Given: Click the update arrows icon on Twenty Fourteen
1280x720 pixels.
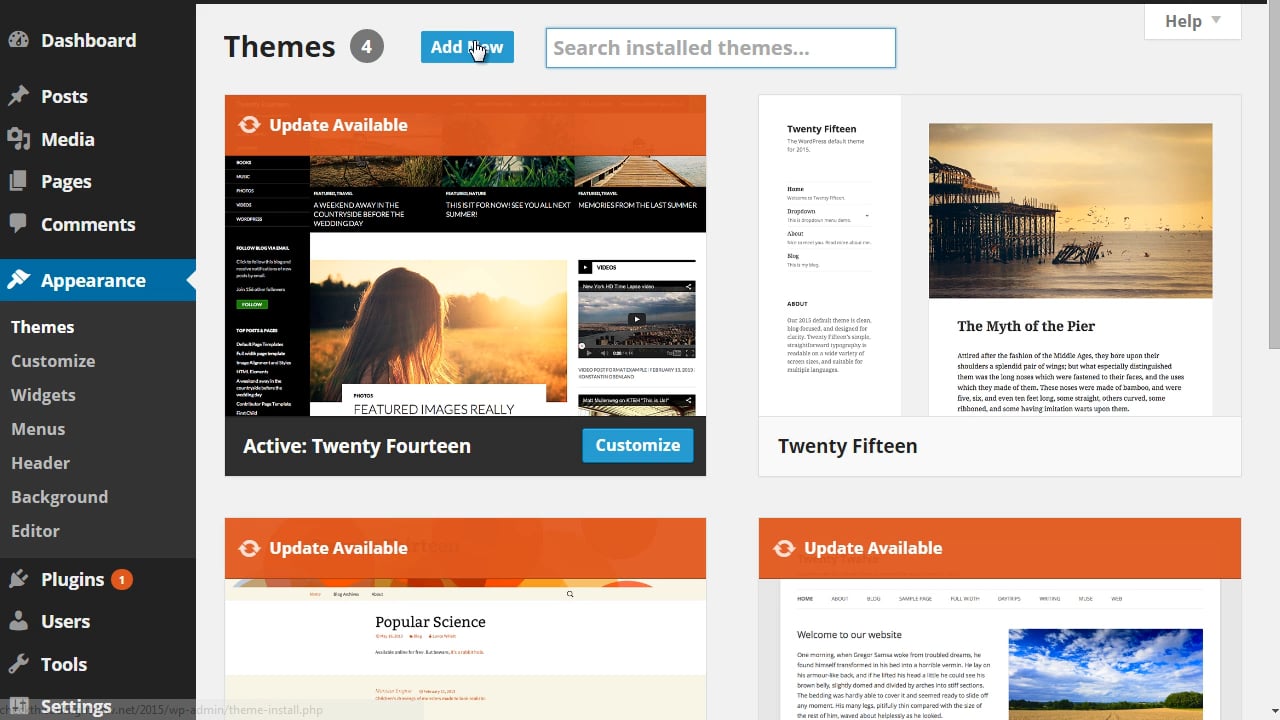Looking at the screenshot, I should click(249, 125).
